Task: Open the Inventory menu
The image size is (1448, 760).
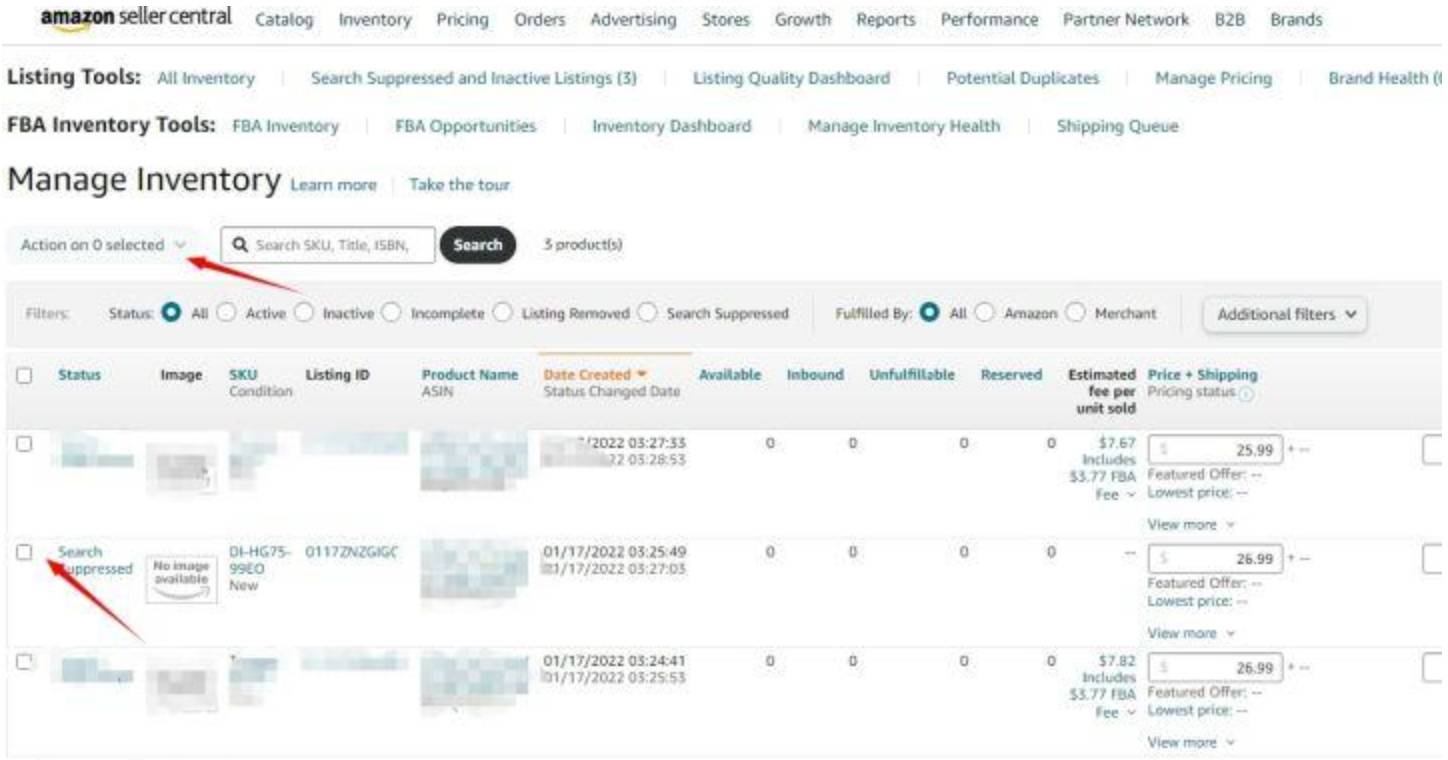Action: (x=375, y=20)
